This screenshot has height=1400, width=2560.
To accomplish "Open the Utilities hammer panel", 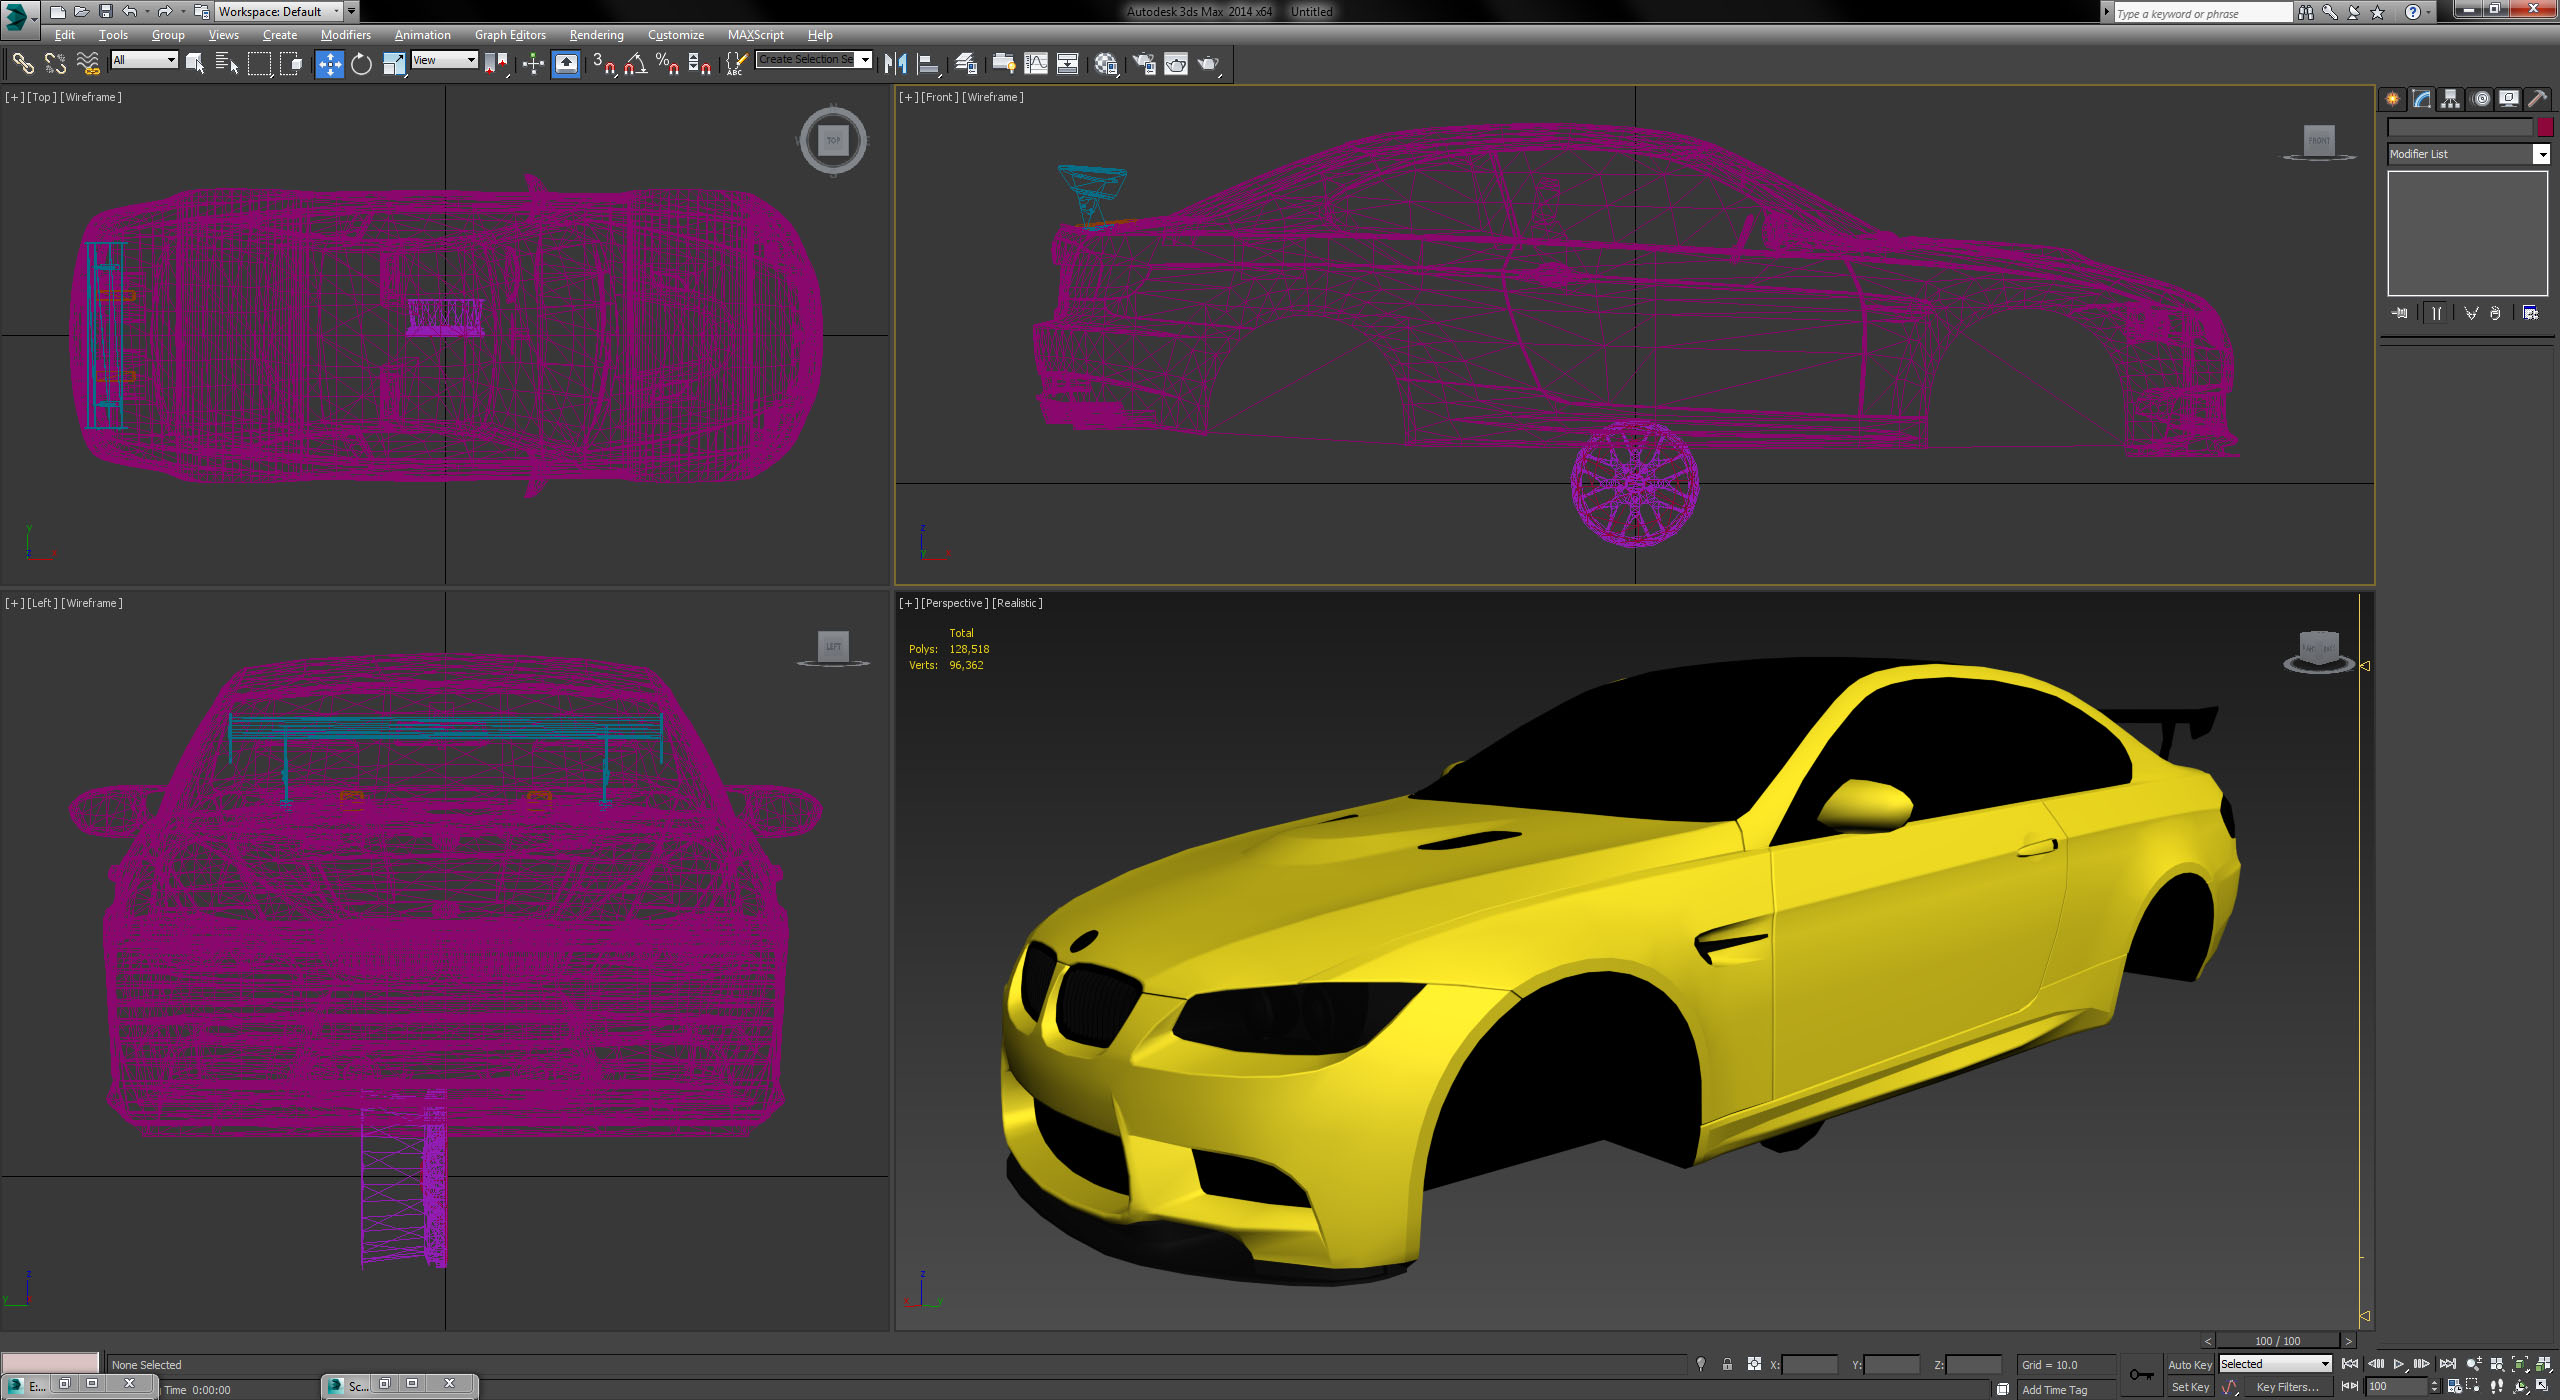I will [x=2537, y=99].
